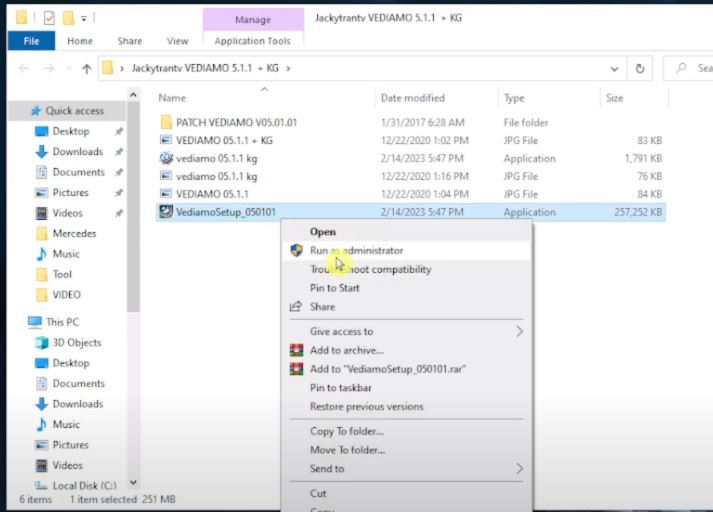Open the VIDEO folder in sidebar
713x512 pixels.
[66, 295]
